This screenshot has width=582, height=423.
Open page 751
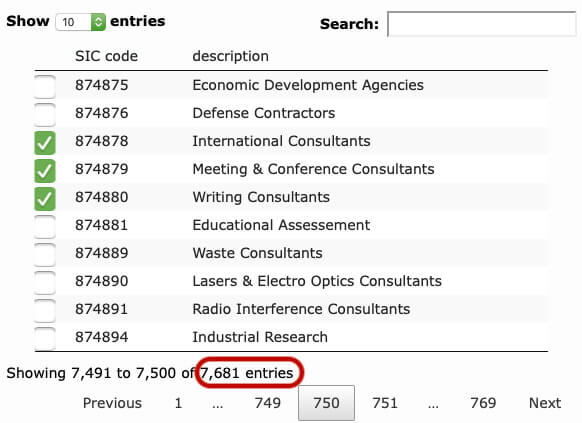pyautogui.click(x=385, y=403)
